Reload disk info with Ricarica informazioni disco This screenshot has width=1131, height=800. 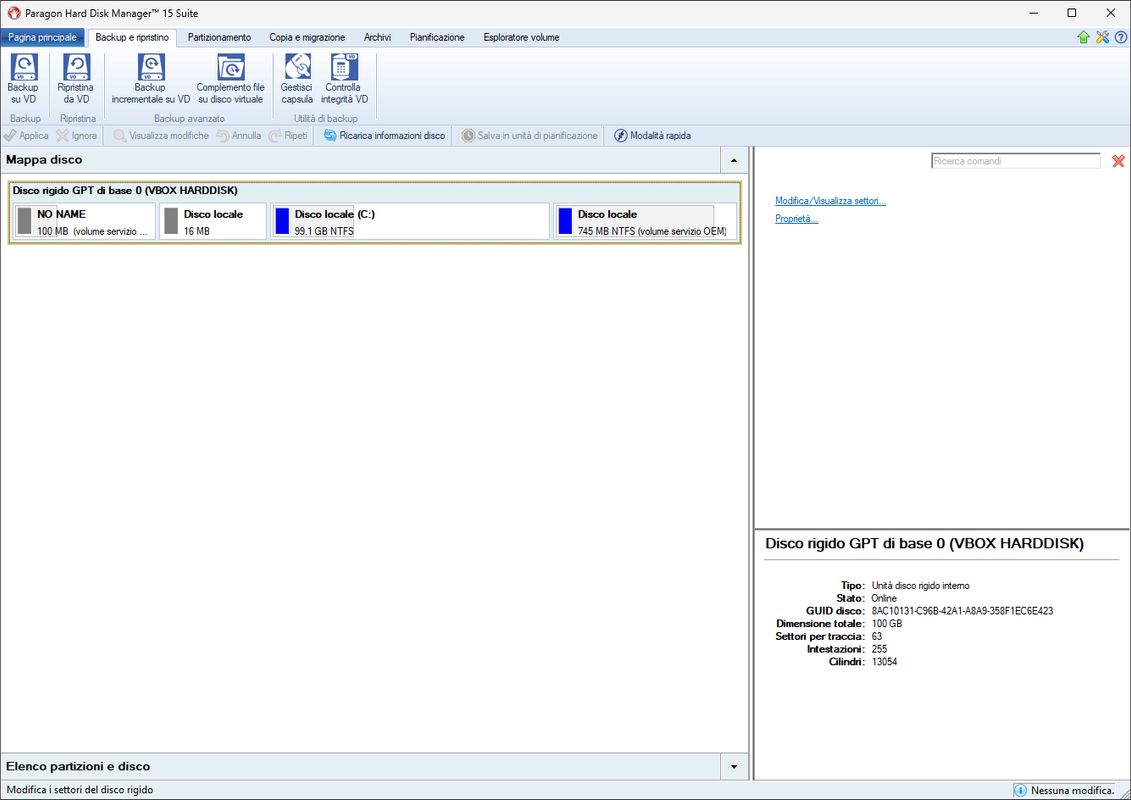(x=384, y=136)
